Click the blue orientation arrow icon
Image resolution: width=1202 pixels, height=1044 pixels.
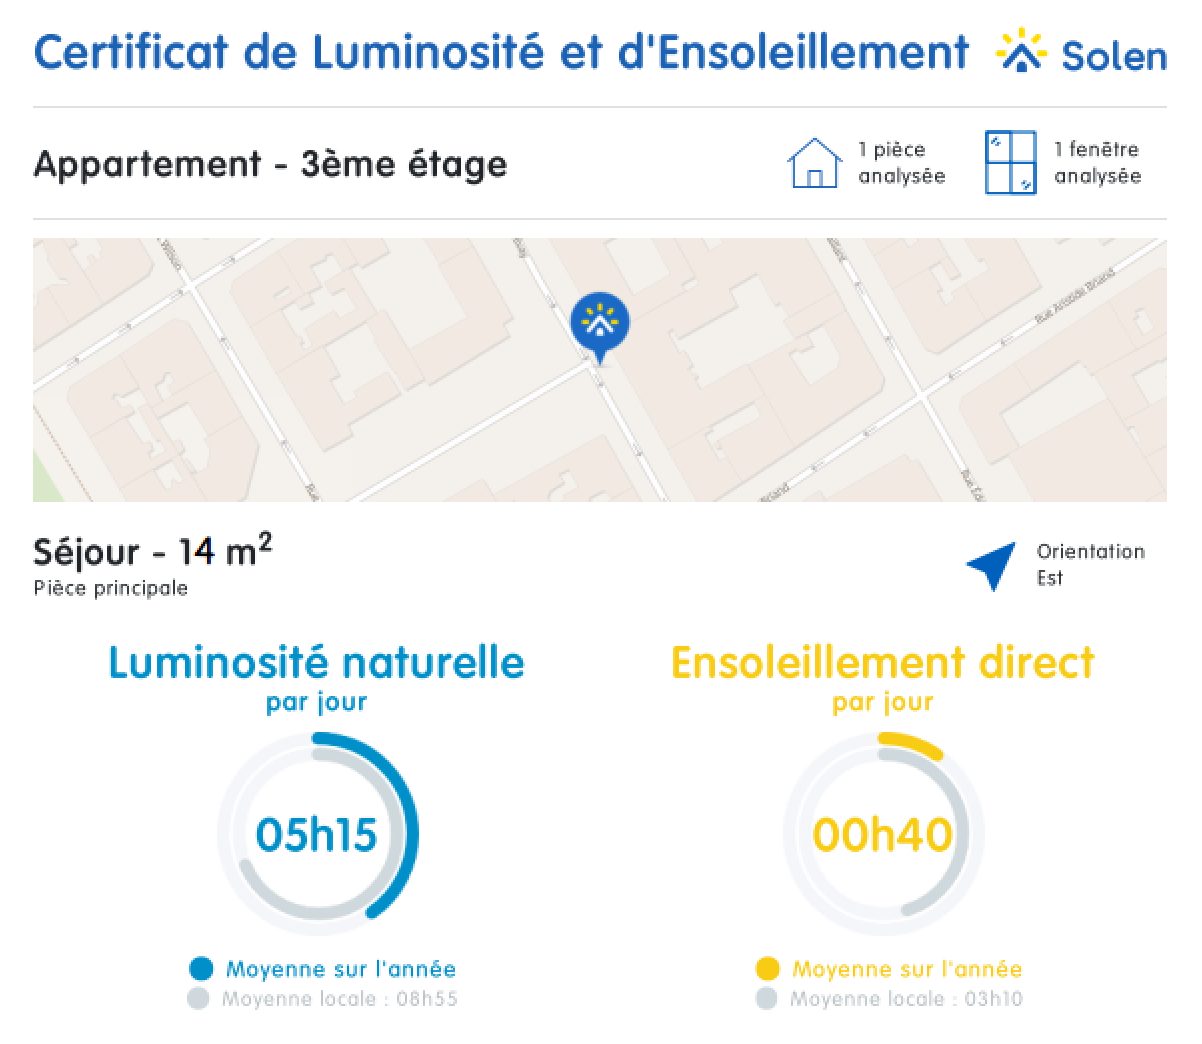pyautogui.click(x=991, y=565)
